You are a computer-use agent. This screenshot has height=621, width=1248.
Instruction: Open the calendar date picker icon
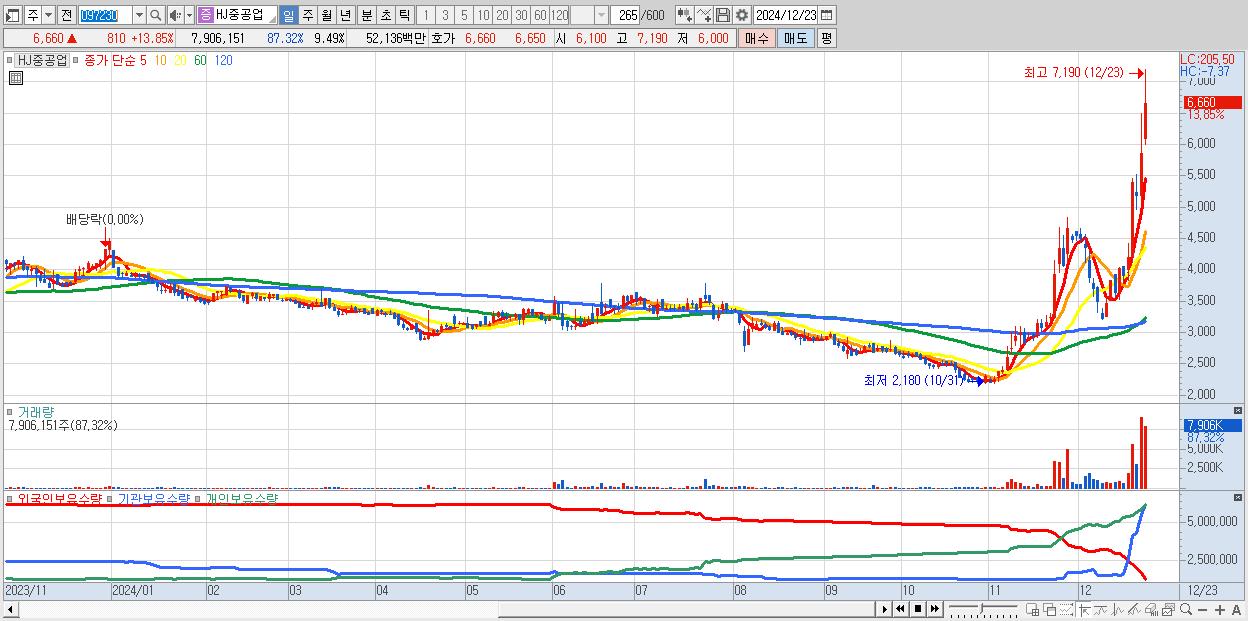pos(828,15)
